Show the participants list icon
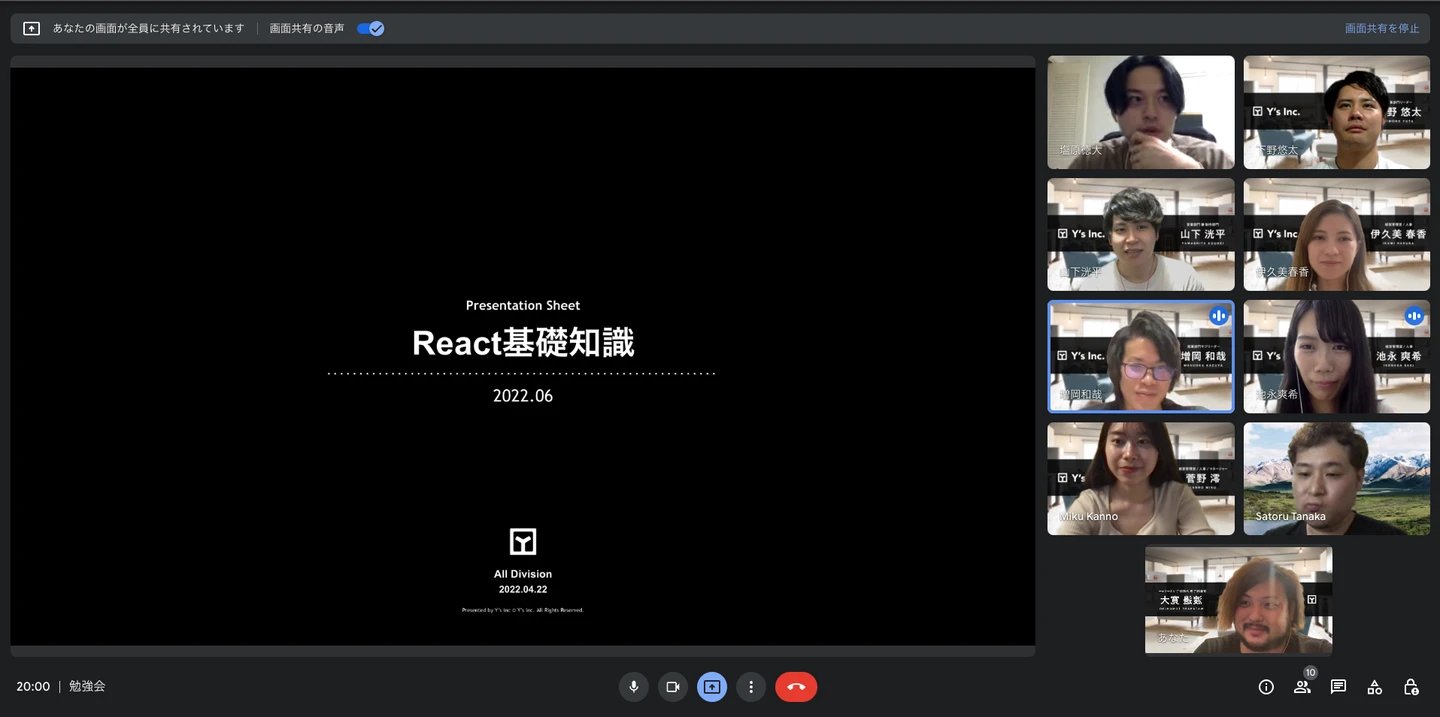The image size is (1440, 717). click(x=1302, y=687)
